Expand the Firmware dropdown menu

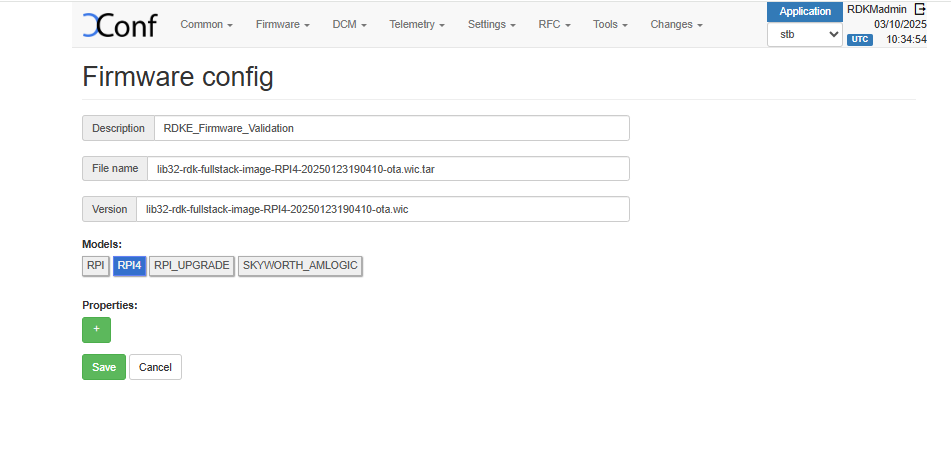tap(282, 24)
